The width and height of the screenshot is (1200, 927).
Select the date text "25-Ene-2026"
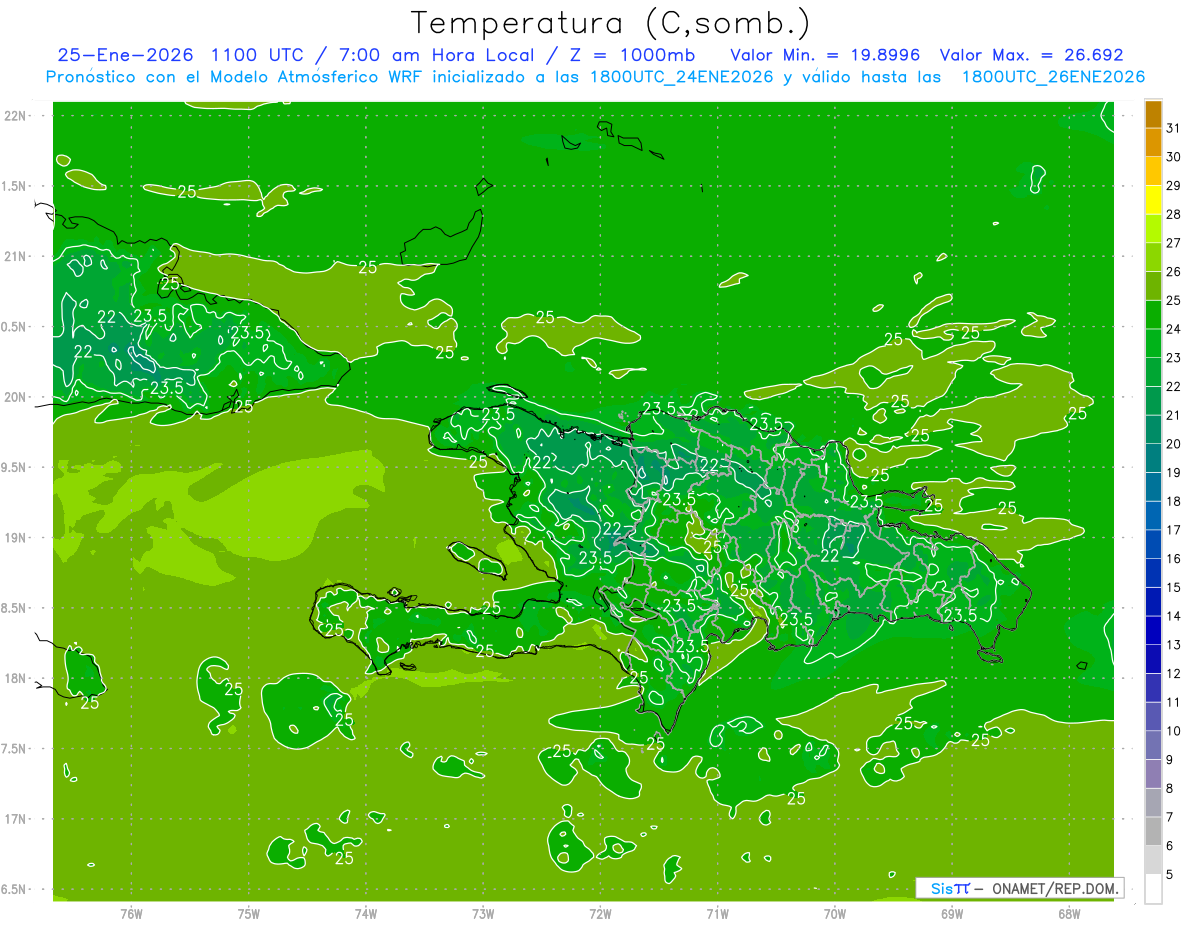126,56
